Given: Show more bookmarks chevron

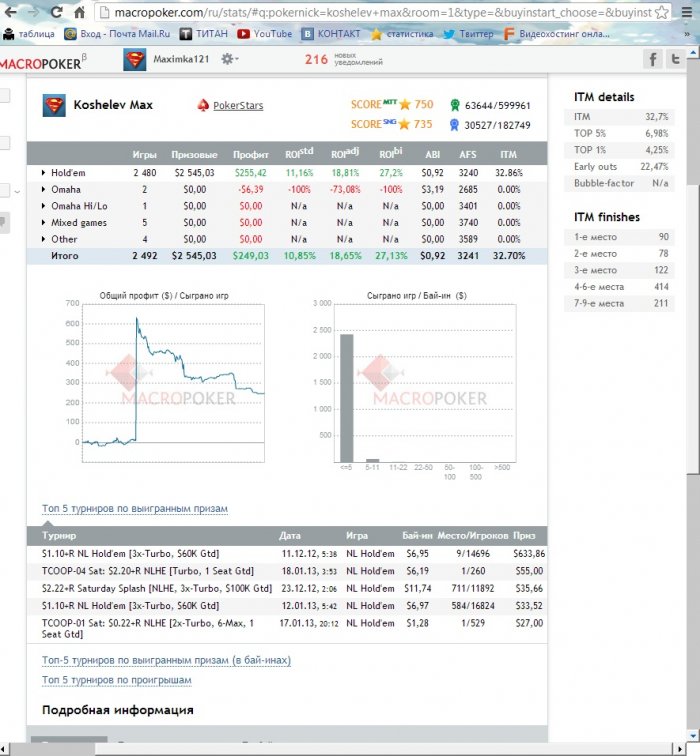Looking at the screenshot, I should tap(687, 34).
